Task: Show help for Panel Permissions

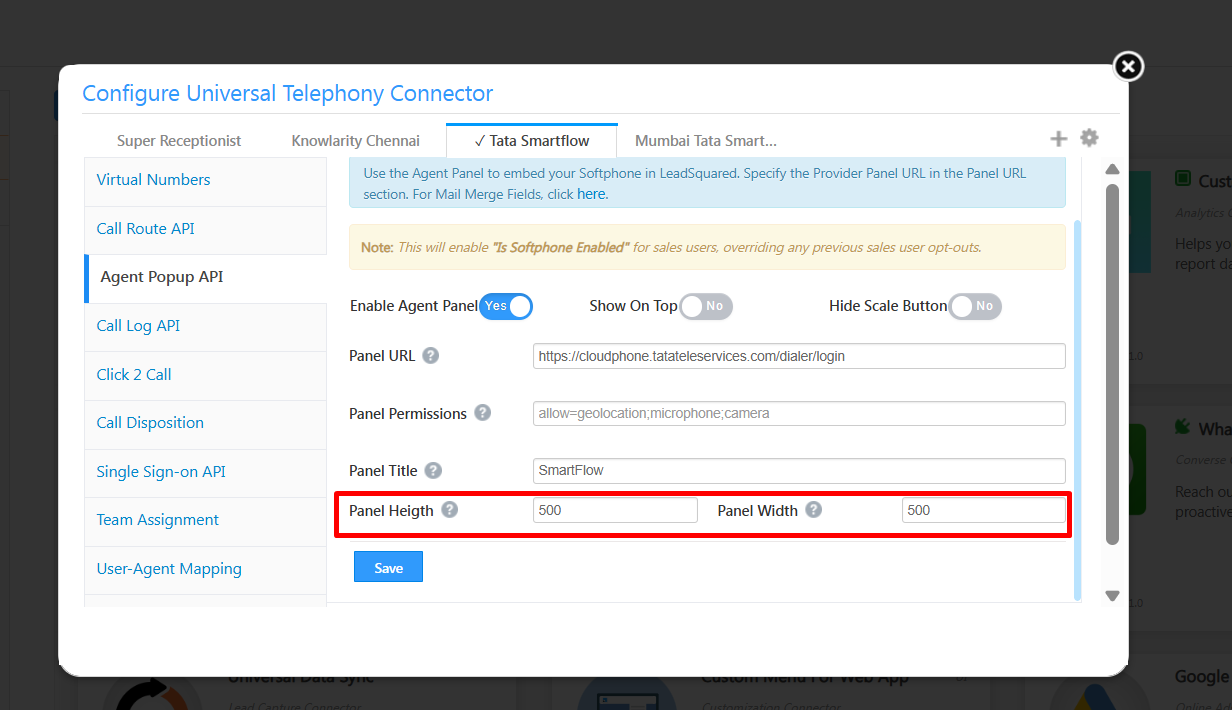Action: pos(482,413)
